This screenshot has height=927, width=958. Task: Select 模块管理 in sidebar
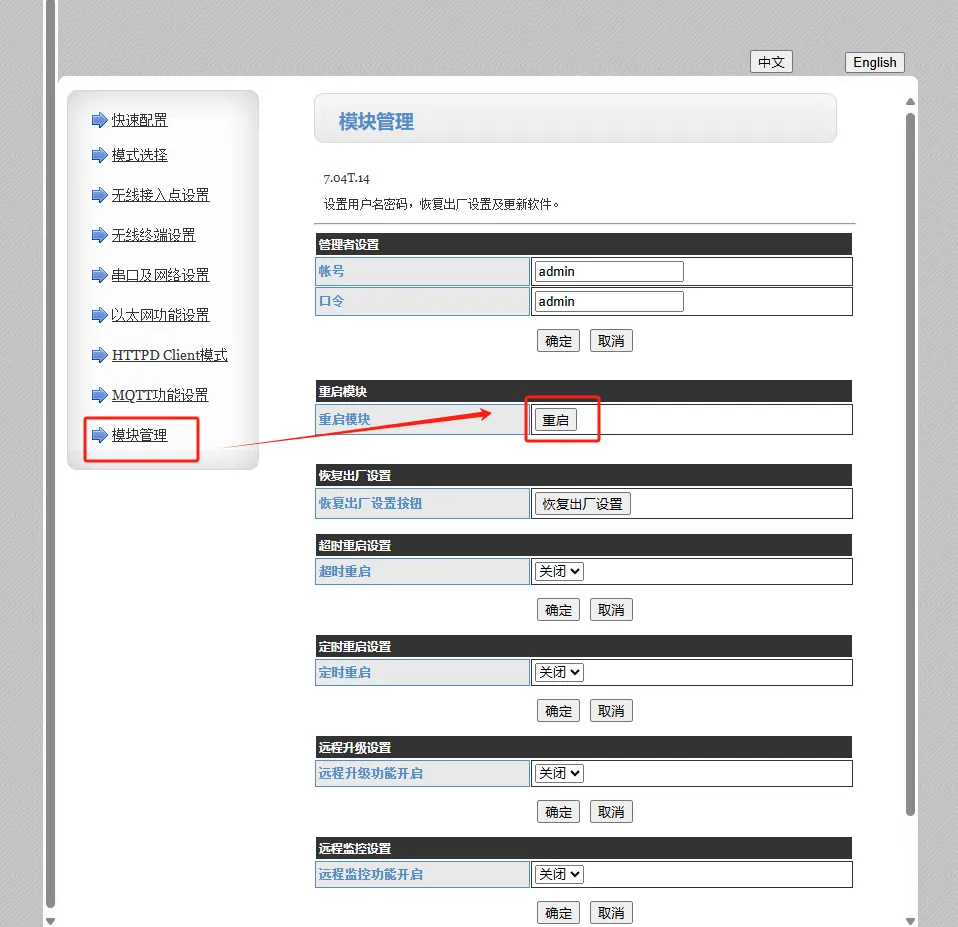tap(139, 435)
